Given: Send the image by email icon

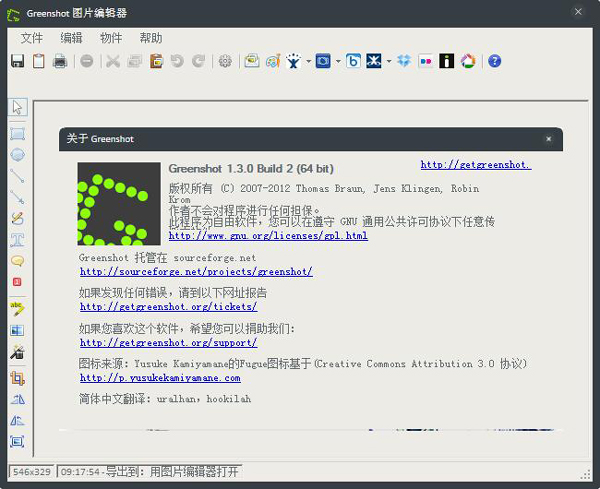Looking at the screenshot, I should pyautogui.click(x=252, y=61).
